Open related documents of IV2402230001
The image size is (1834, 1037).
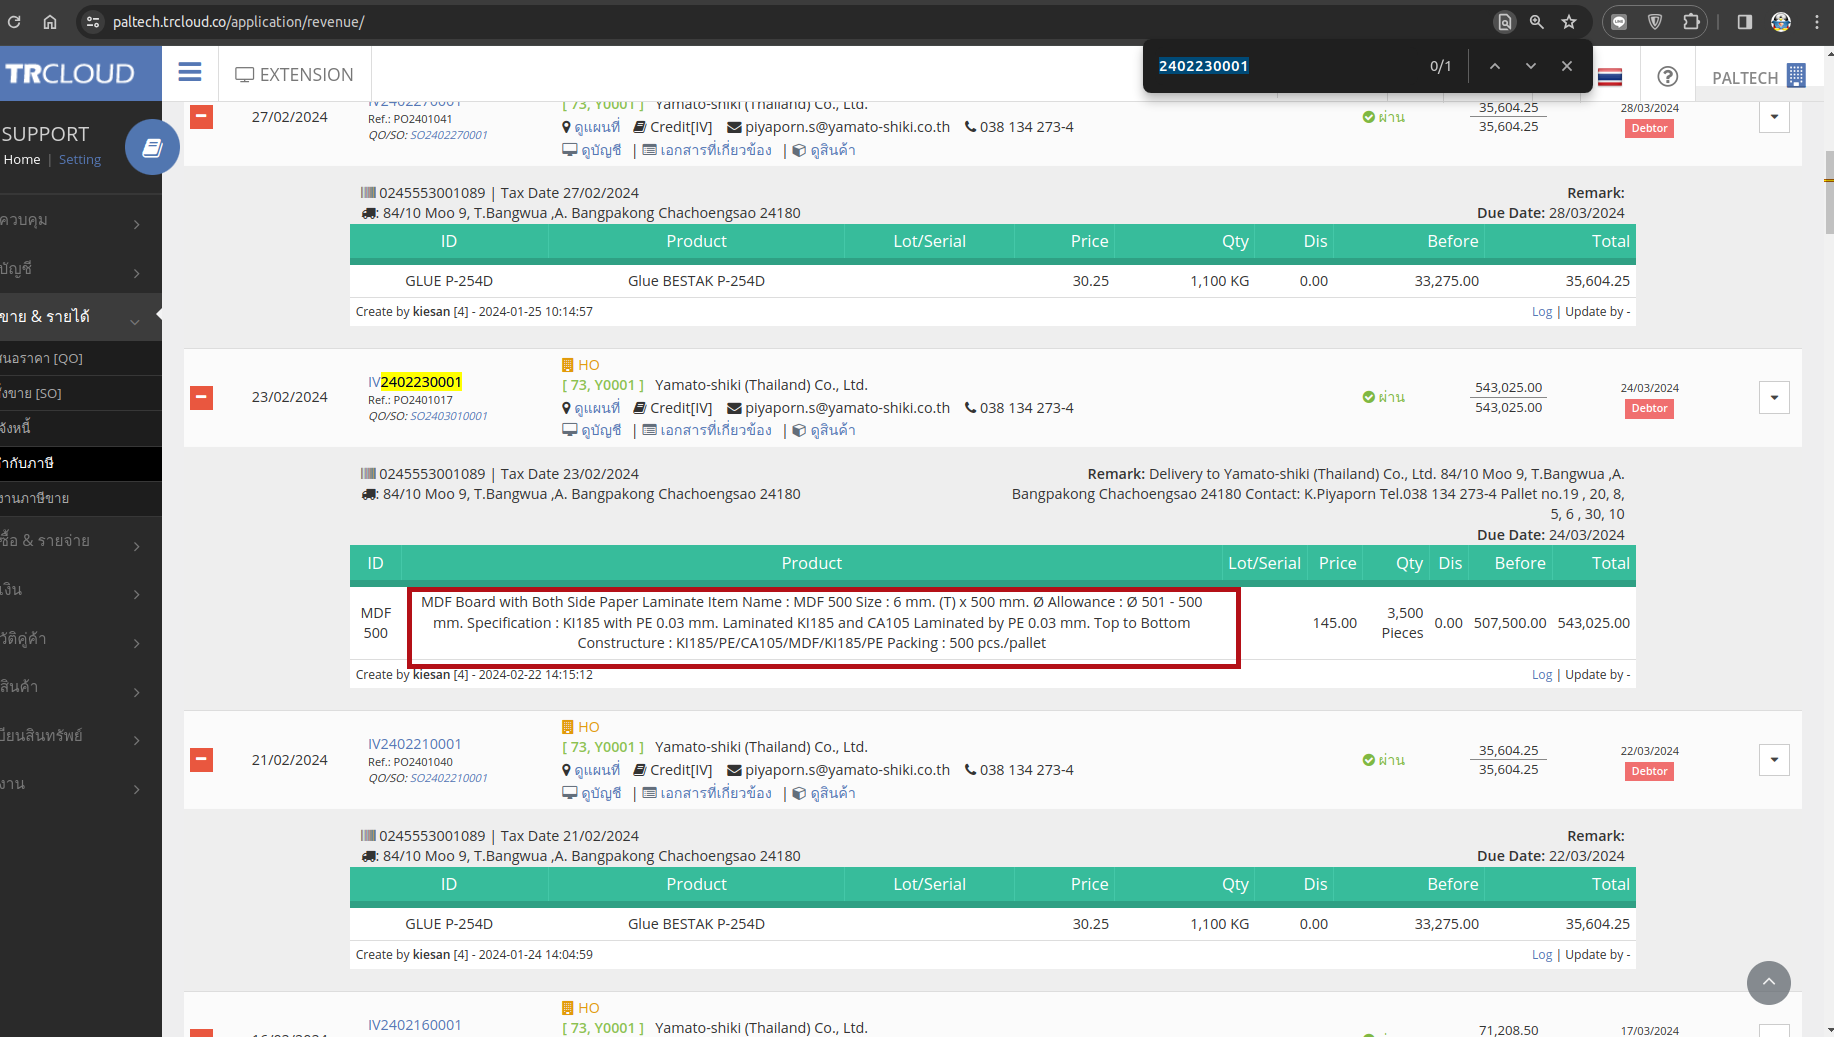point(707,430)
